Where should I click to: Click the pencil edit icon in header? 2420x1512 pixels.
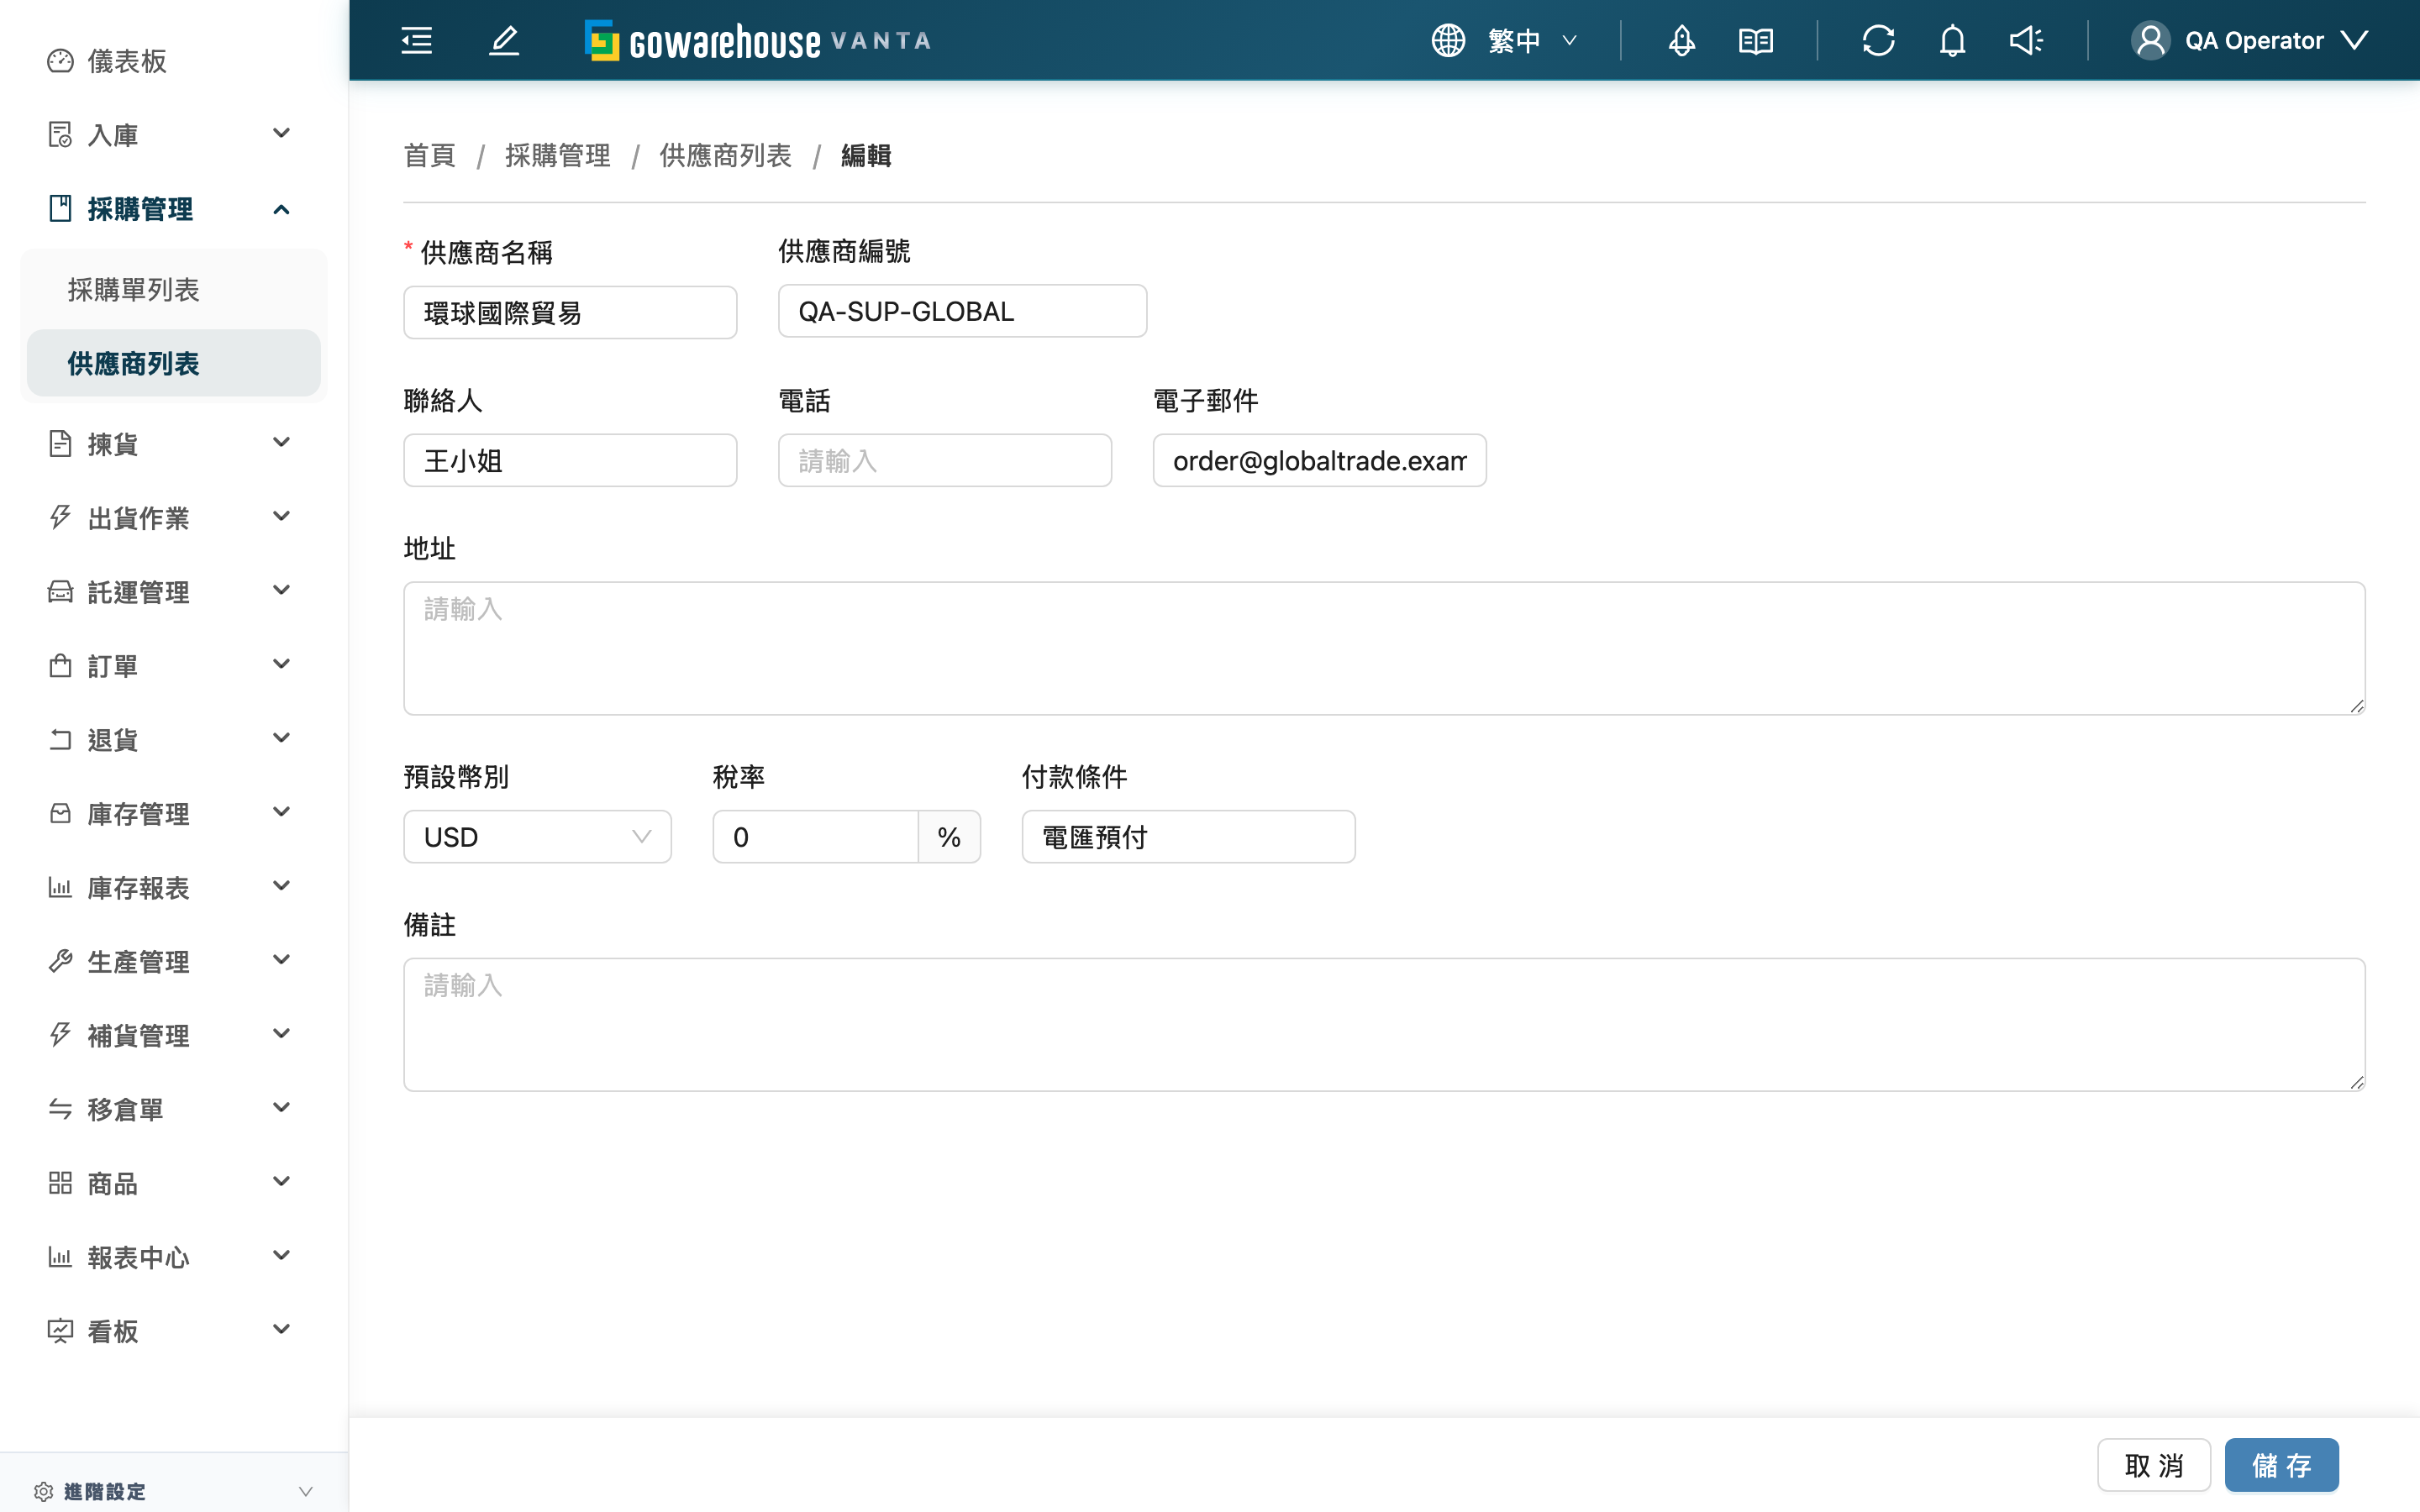[504, 40]
